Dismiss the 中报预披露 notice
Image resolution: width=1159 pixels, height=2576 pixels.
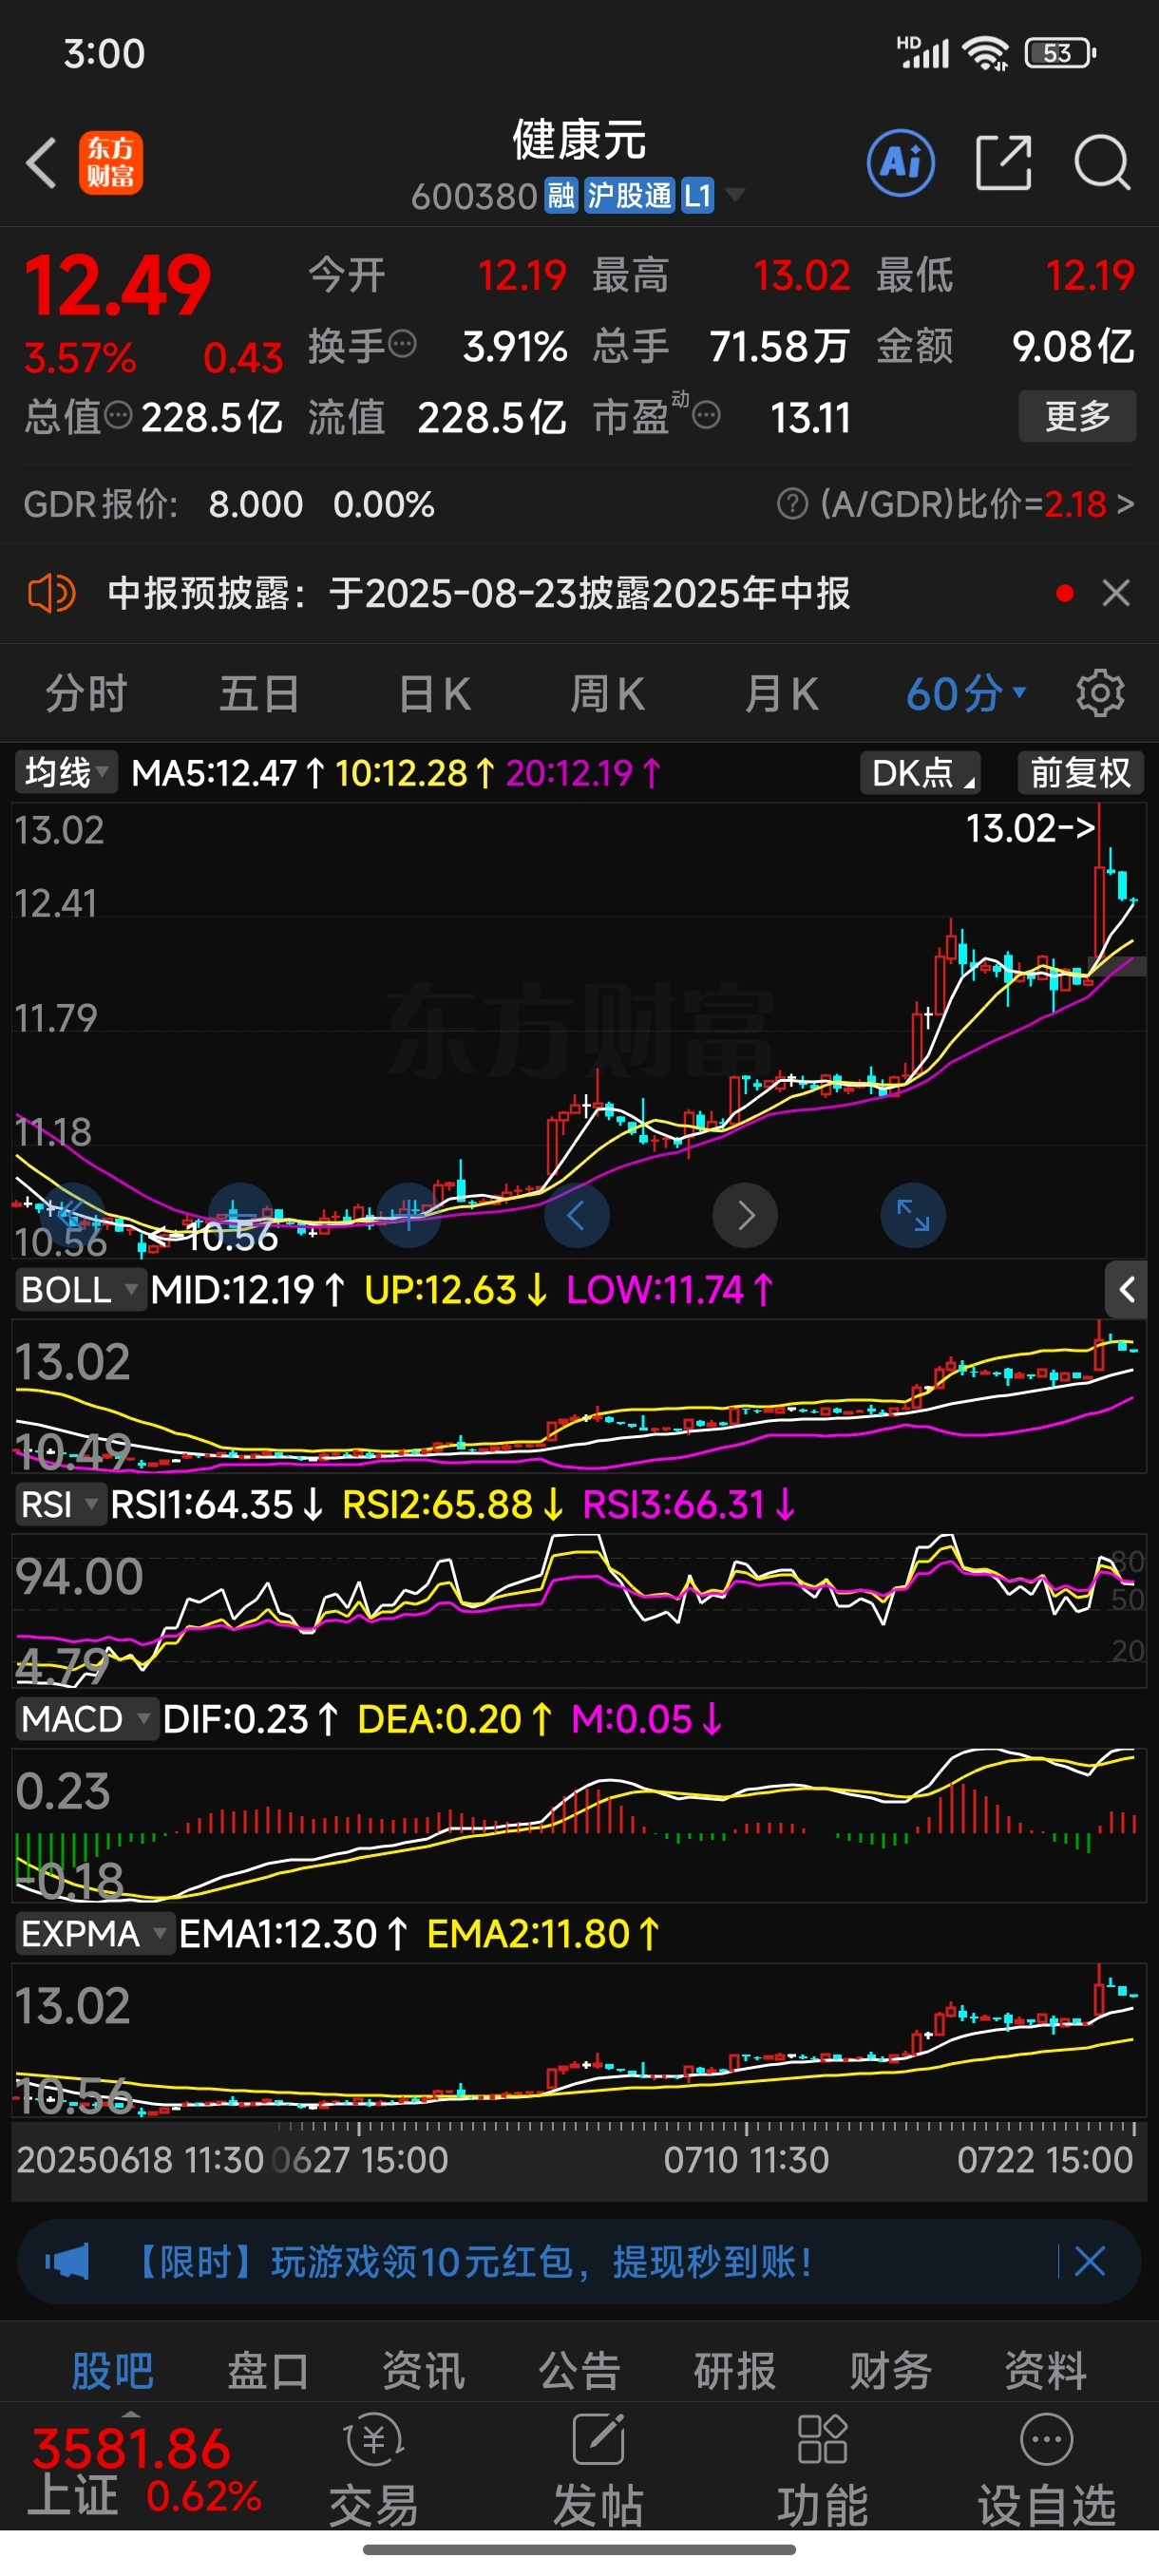[x=1116, y=593]
